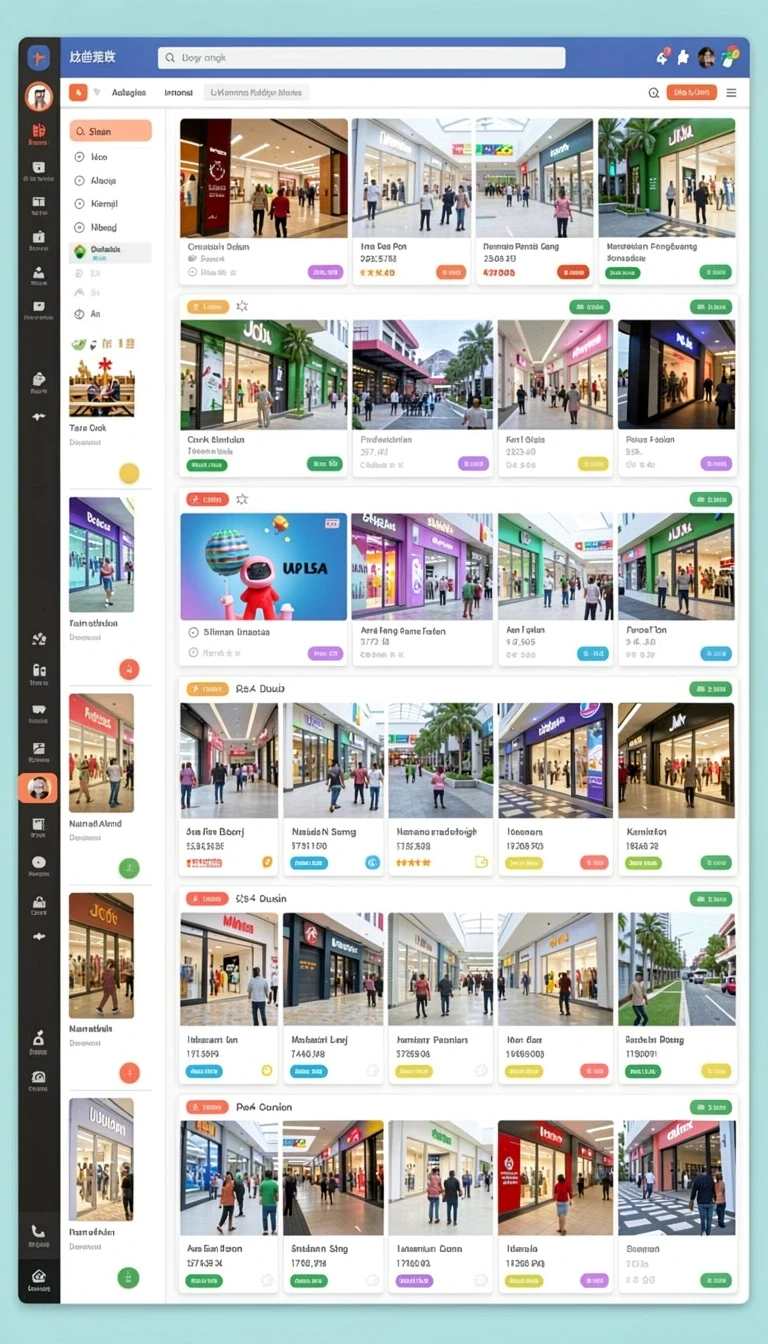Viewport: 768px width, 1344px height.
Task: Open the 'Namad Alamd' store thumbnail in the left panel
Action: [101, 753]
